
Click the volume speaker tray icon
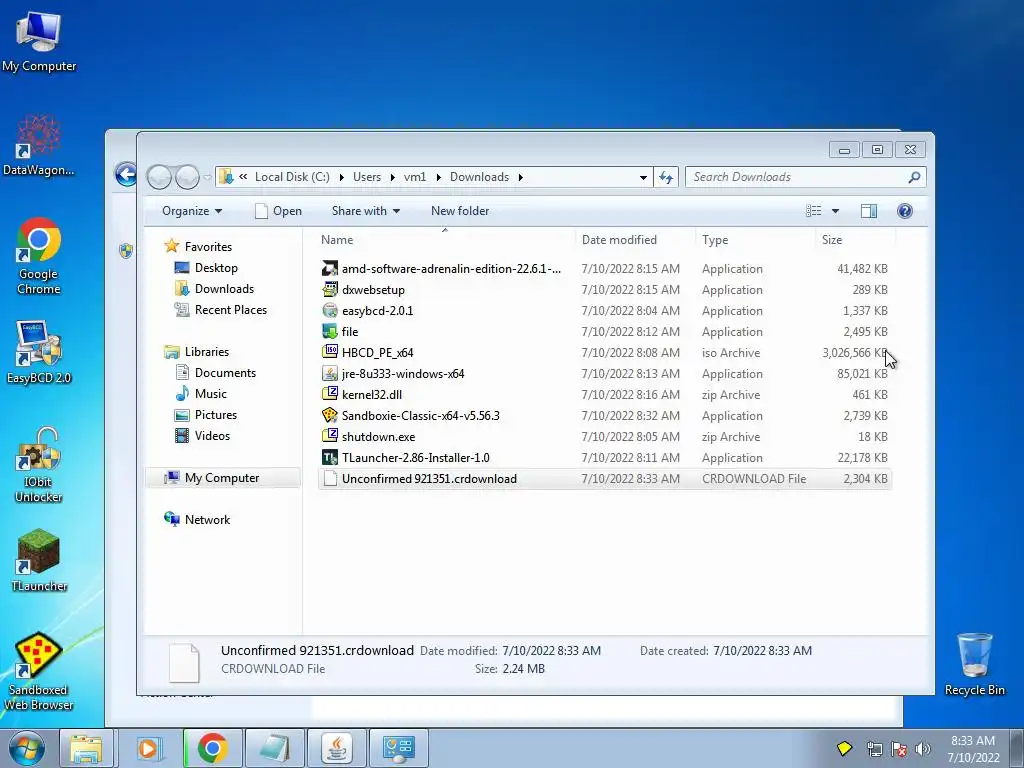923,749
